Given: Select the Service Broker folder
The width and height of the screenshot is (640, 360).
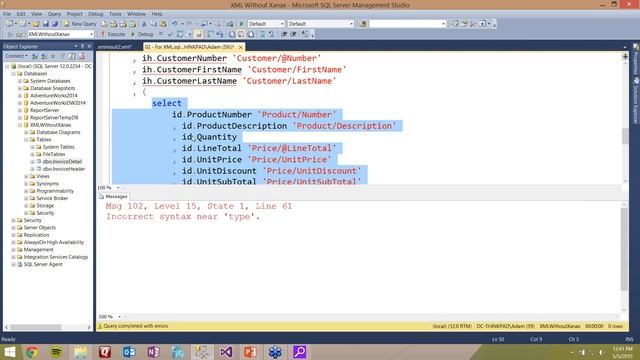Looking at the screenshot, I should pos(52,198).
